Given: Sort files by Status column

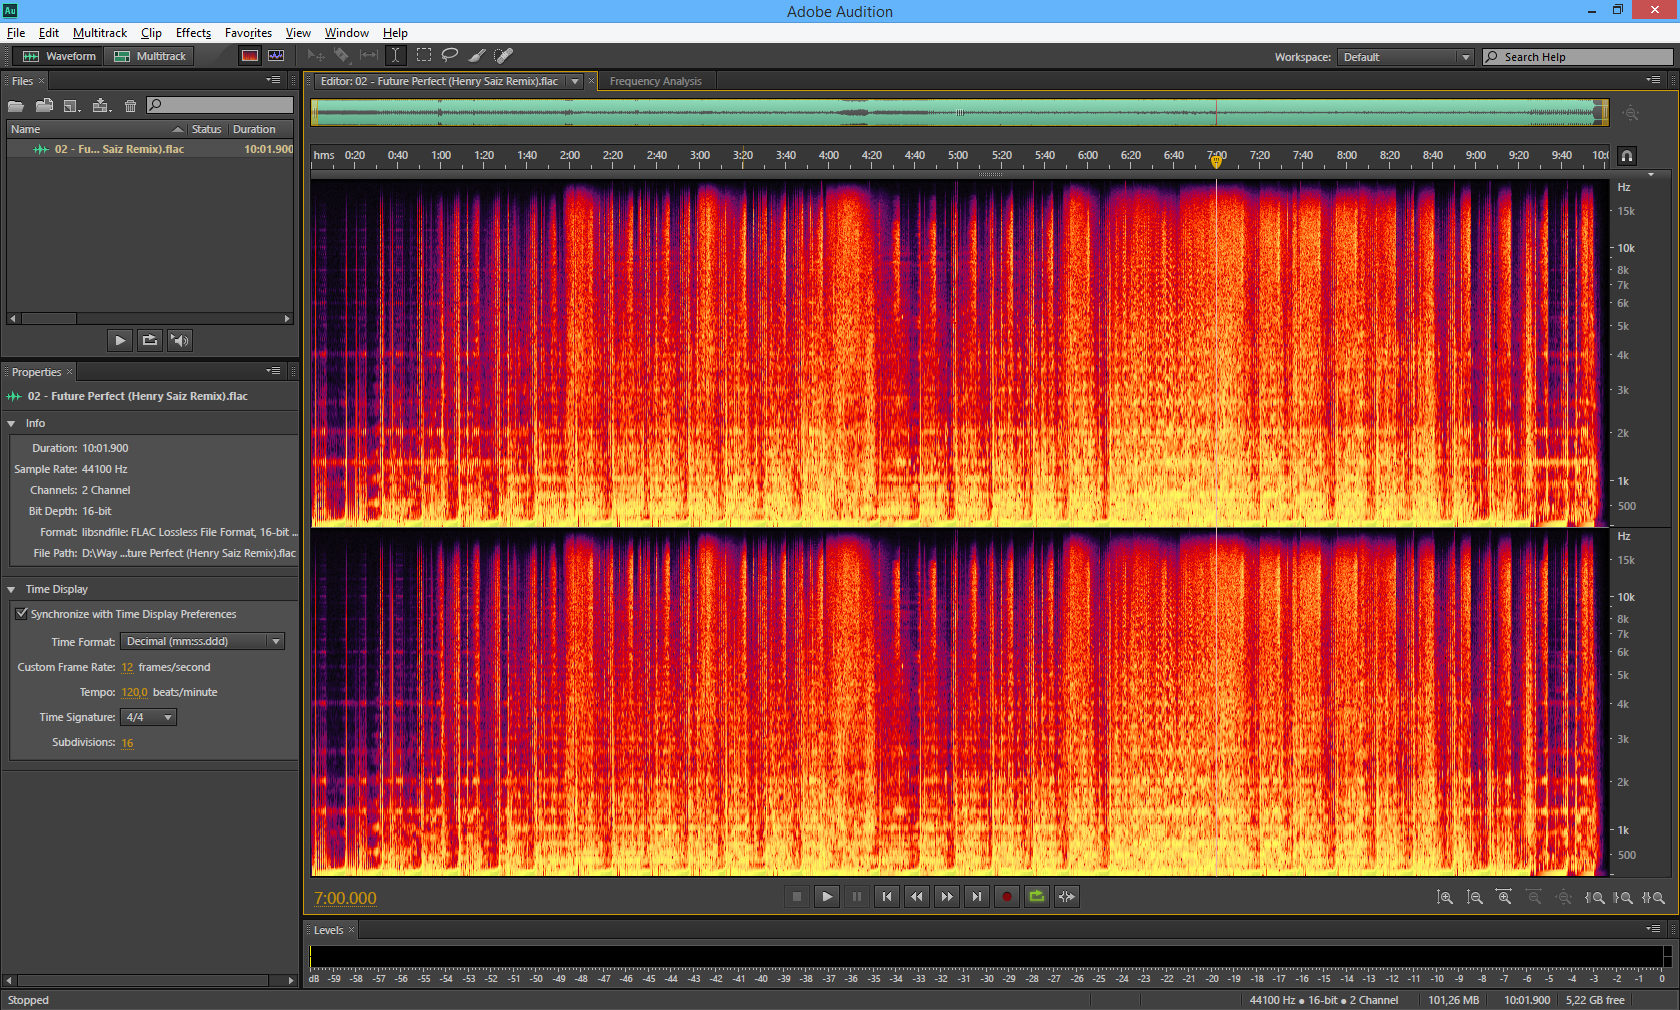Looking at the screenshot, I should (207, 129).
